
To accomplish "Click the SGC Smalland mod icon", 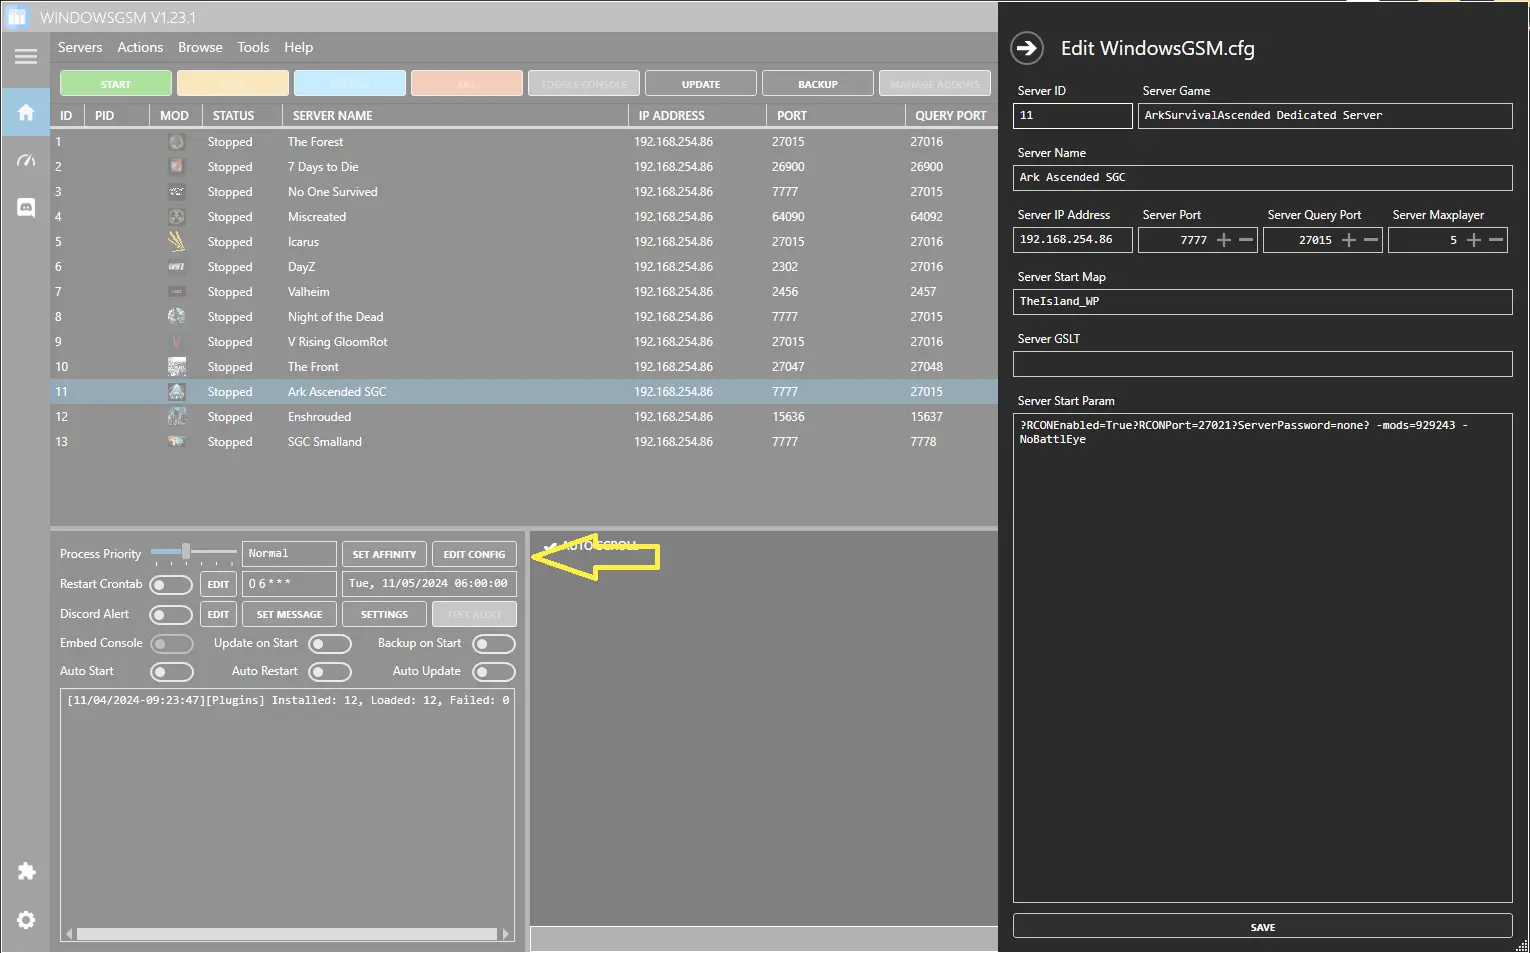I will coord(176,442).
